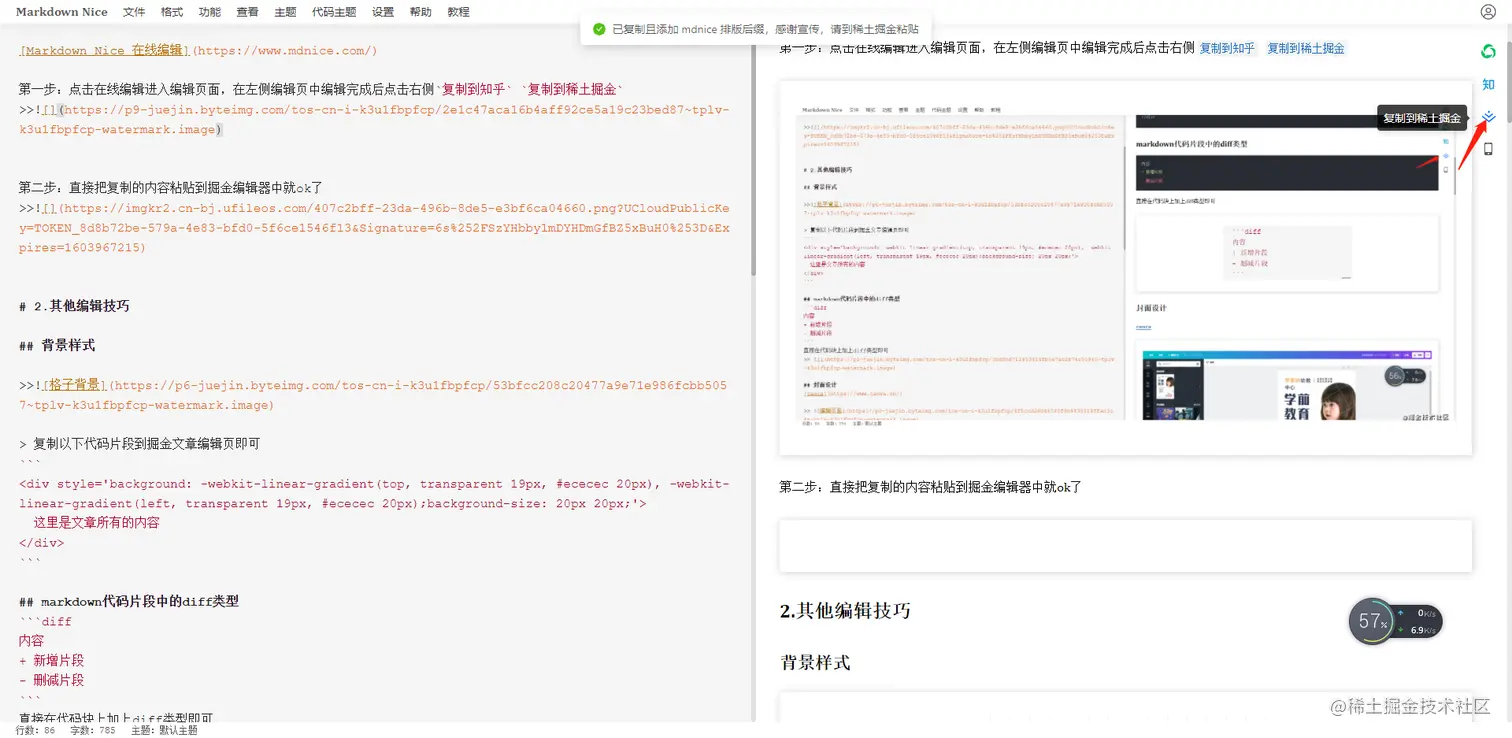Screen dimensions: 1512x738
Task: Click the 2.其他编辑技巧 heading in preview
Action: click(x=845, y=610)
